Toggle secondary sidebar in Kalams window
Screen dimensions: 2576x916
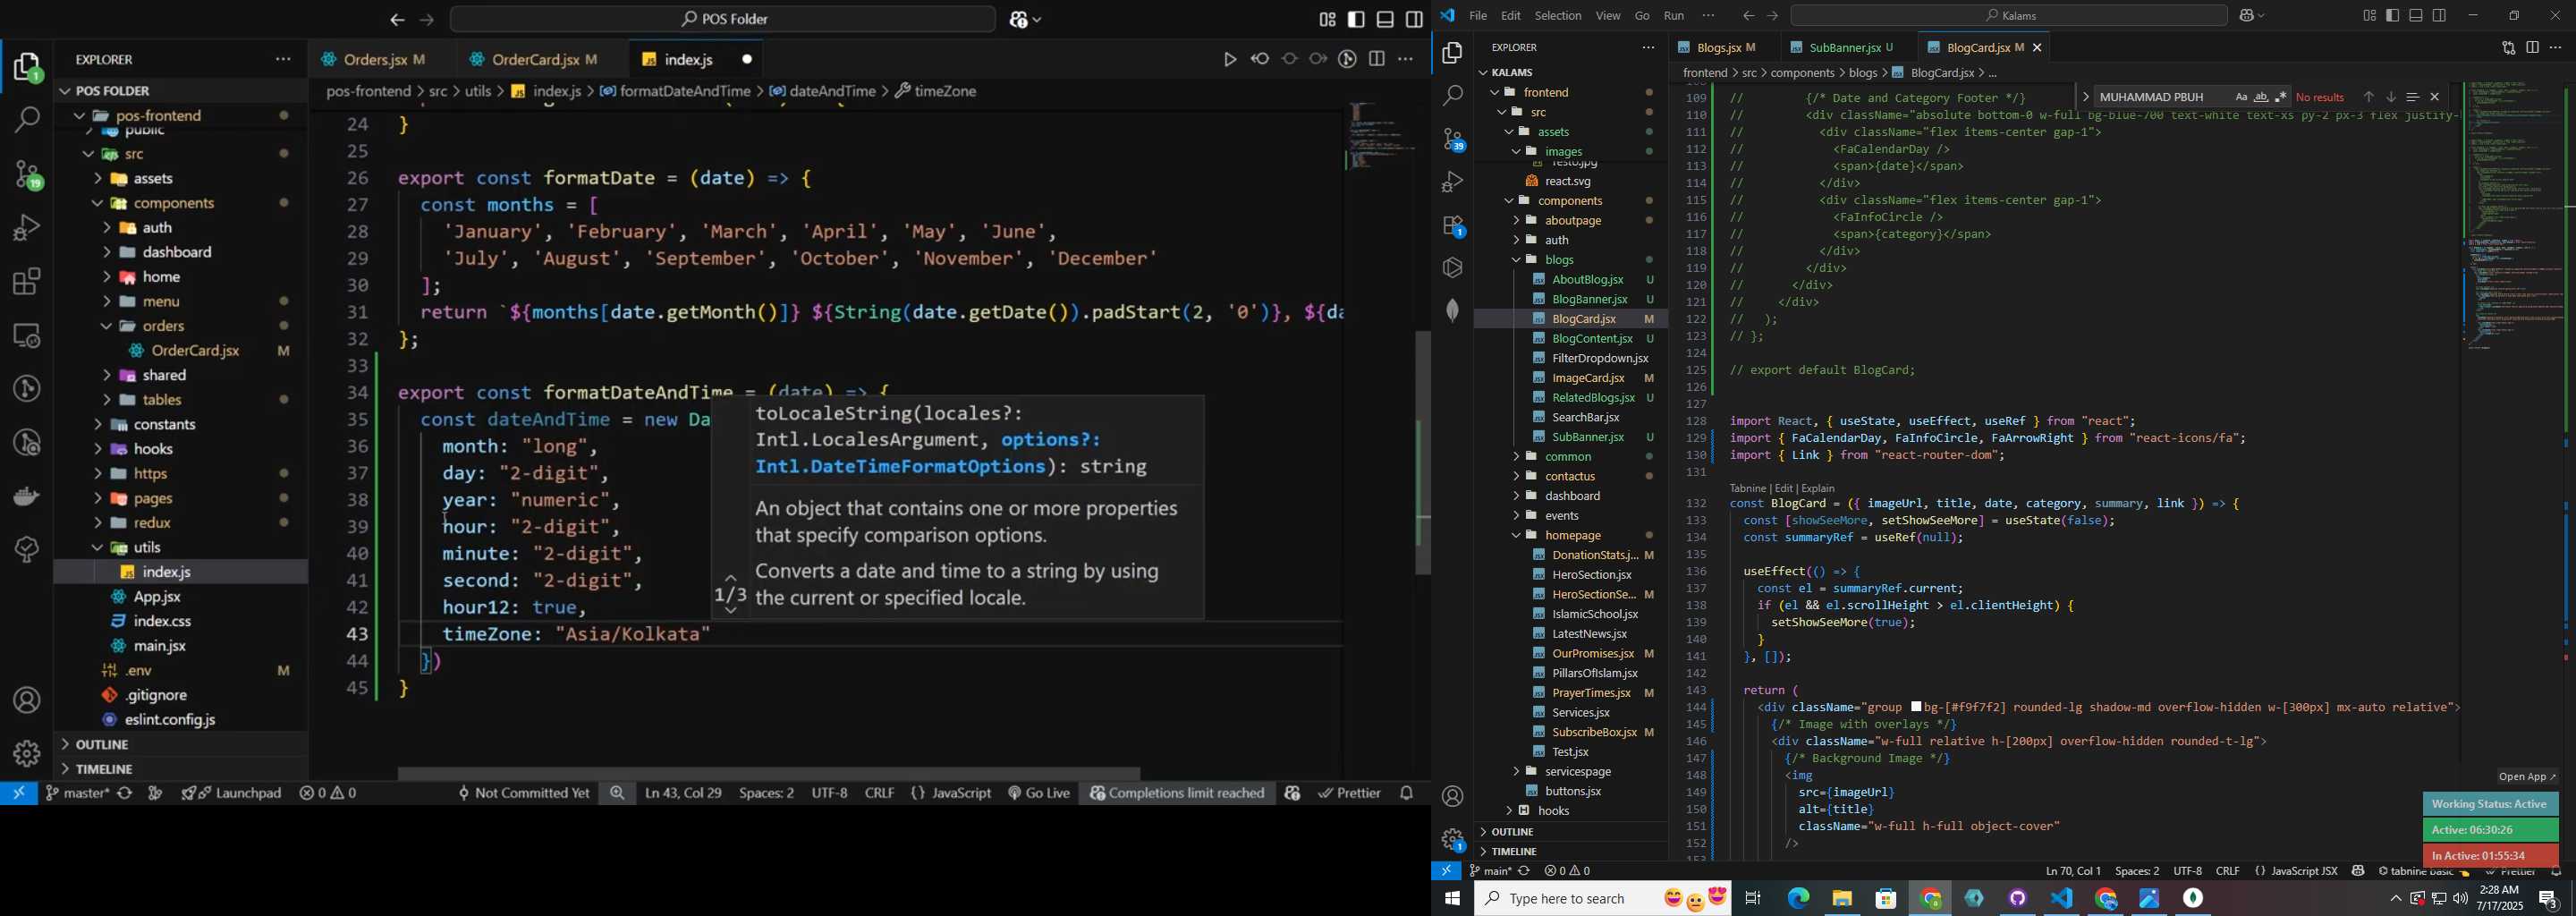pyautogui.click(x=2440, y=15)
